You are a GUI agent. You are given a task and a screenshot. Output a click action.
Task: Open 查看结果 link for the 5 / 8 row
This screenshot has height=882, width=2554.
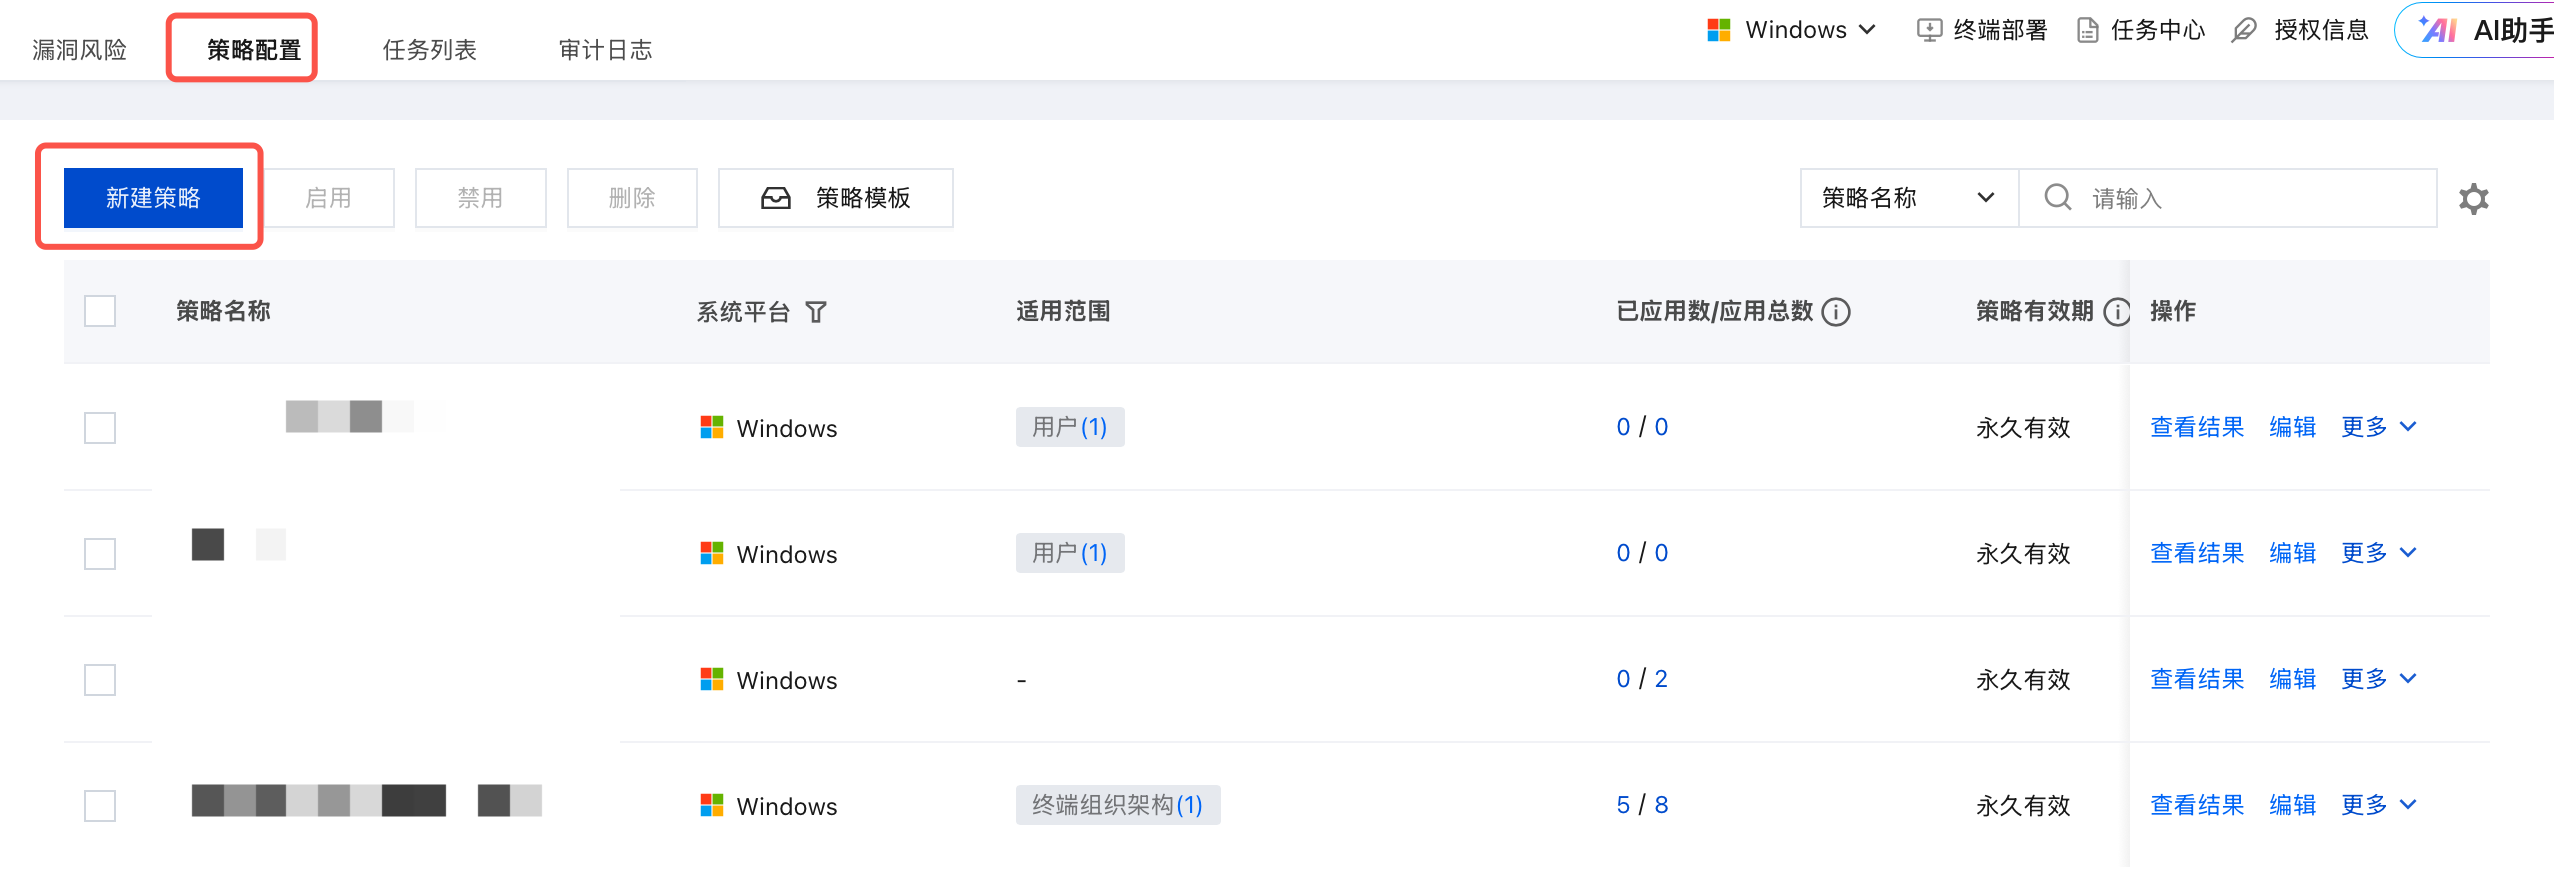coord(2197,806)
